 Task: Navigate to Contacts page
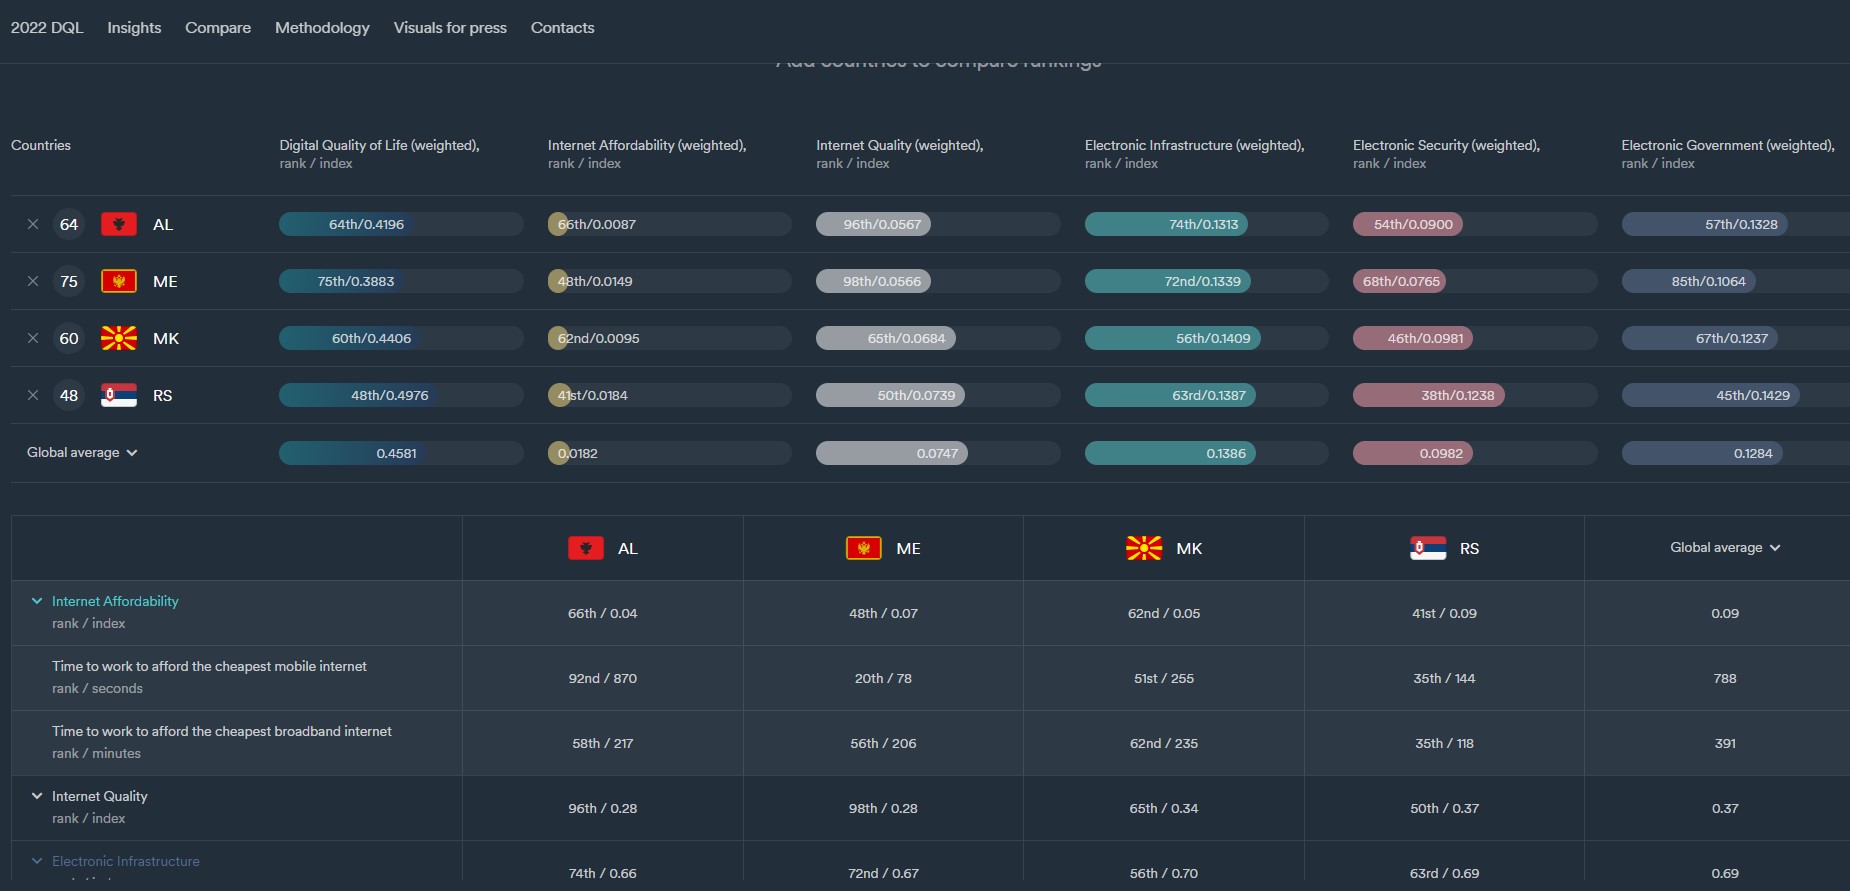point(562,28)
